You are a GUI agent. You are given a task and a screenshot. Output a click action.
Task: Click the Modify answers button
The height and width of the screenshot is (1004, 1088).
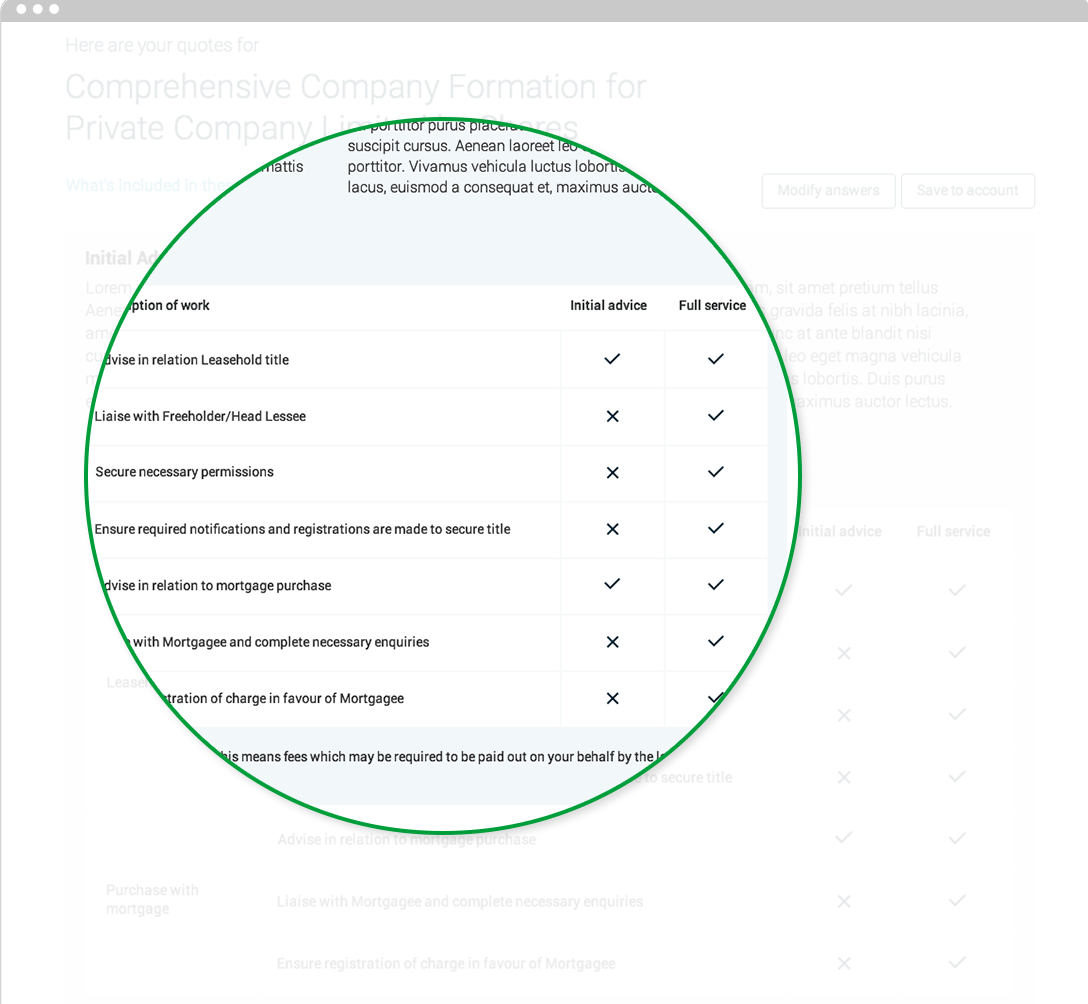pos(828,191)
